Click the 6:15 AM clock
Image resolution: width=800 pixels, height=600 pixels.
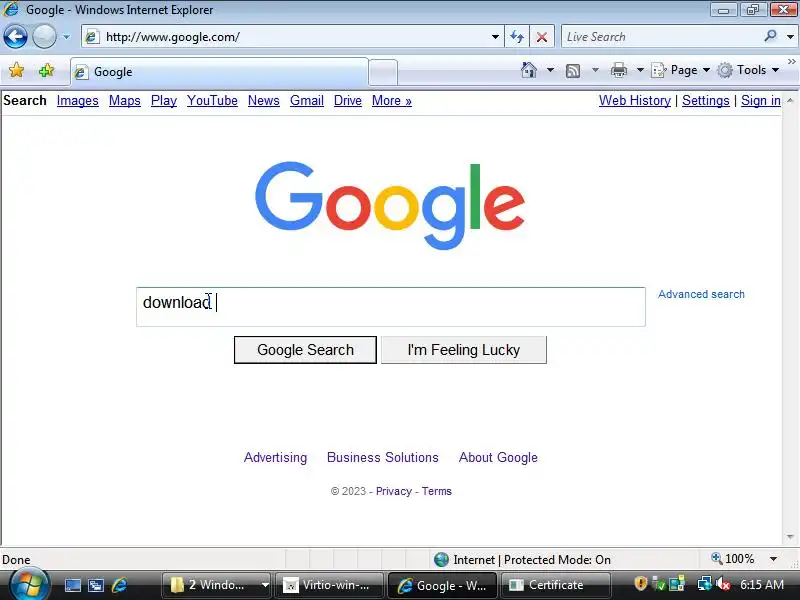pos(762,585)
